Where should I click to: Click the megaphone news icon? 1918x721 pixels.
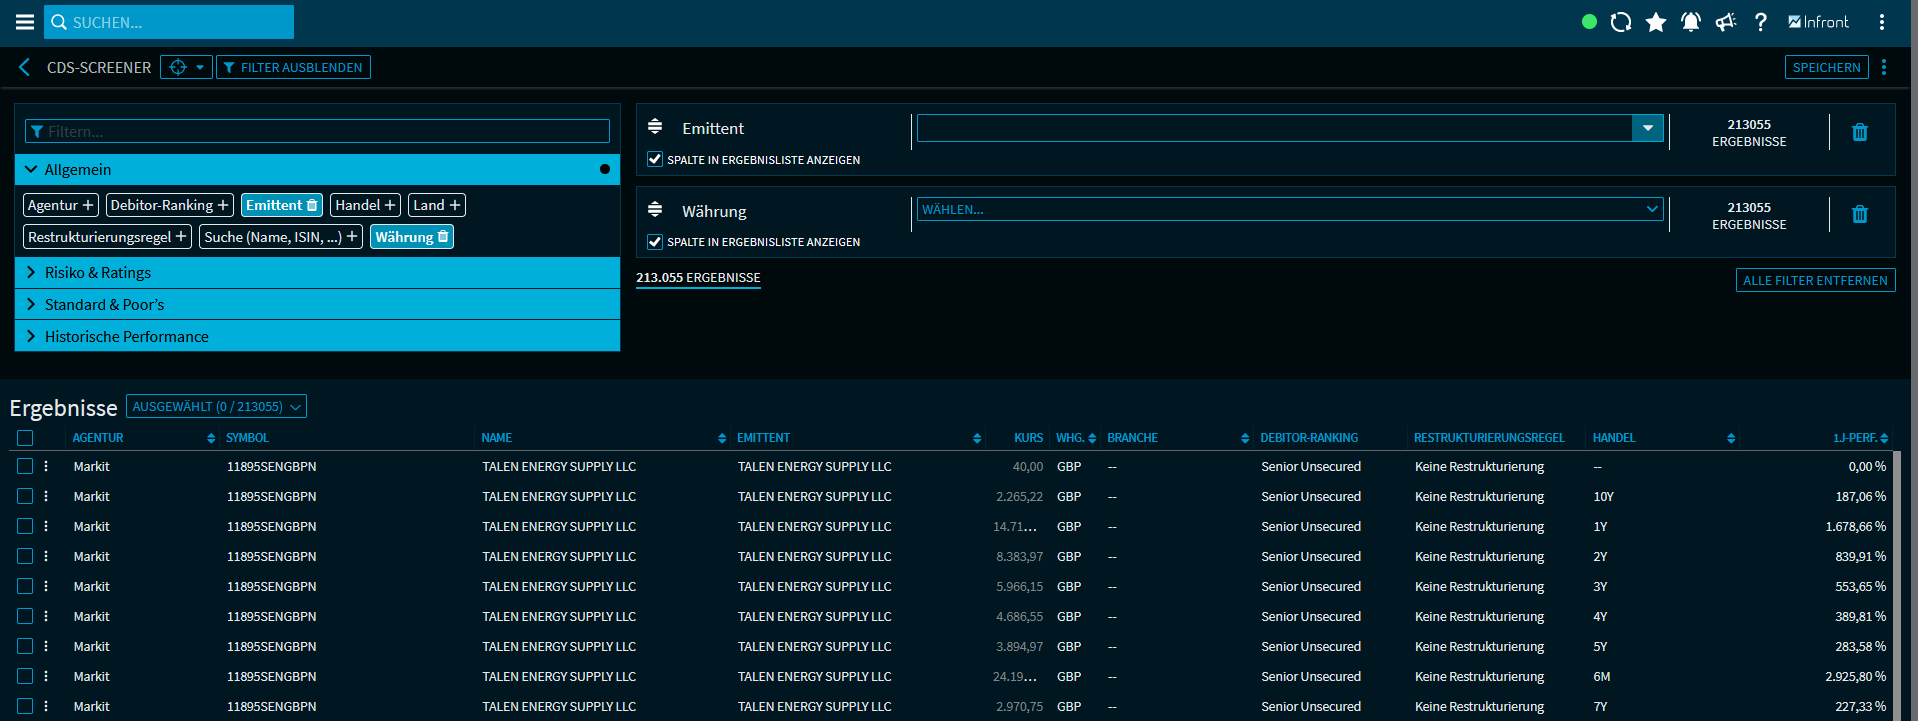[1726, 22]
